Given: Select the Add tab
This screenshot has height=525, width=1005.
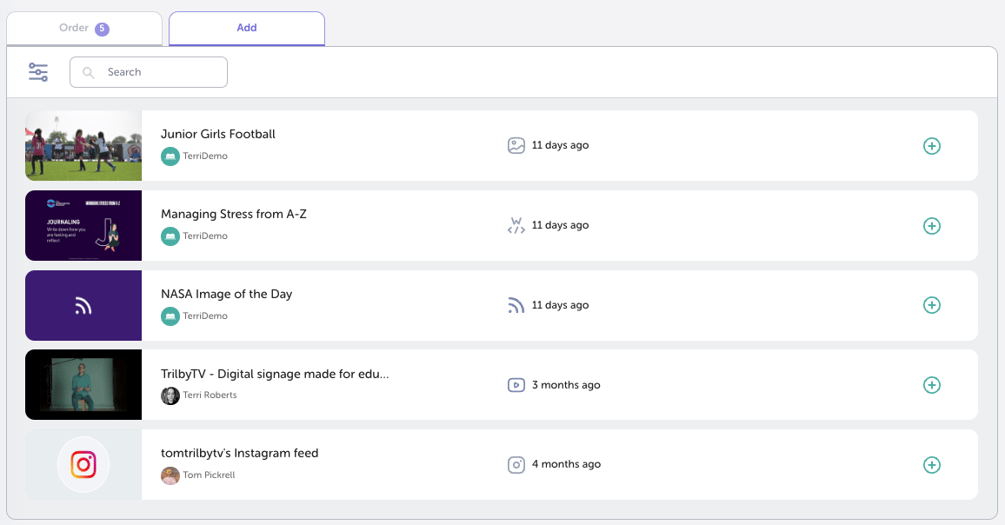Looking at the screenshot, I should 246,28.
